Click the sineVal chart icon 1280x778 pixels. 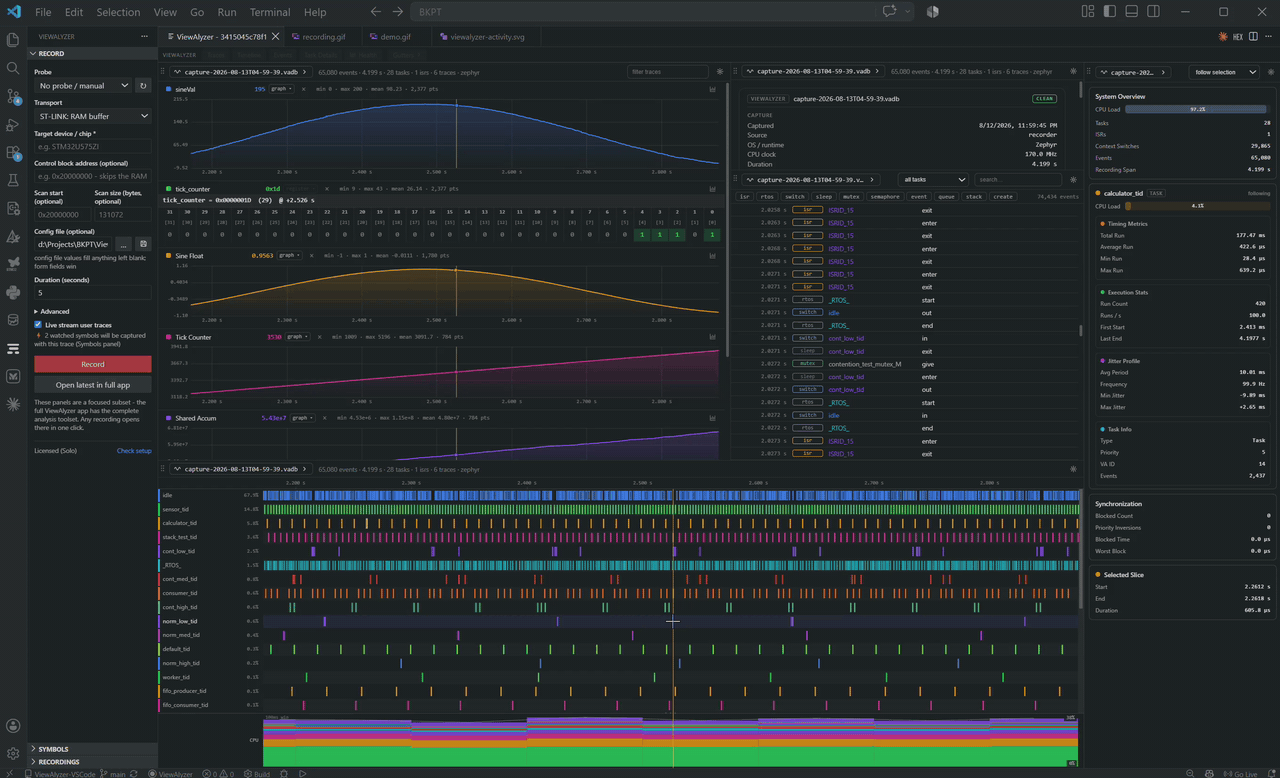pyautogui.click(x=713, y=89)
